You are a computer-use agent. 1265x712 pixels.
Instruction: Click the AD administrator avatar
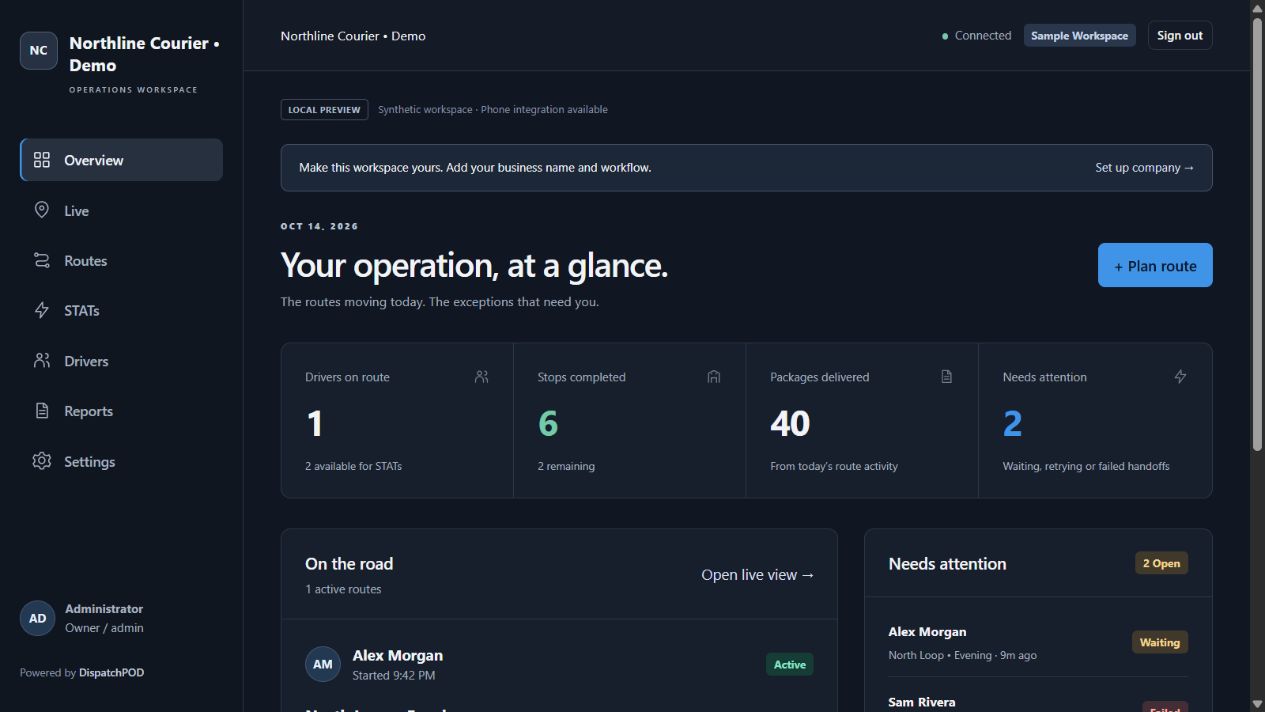(x=37, y=618)
